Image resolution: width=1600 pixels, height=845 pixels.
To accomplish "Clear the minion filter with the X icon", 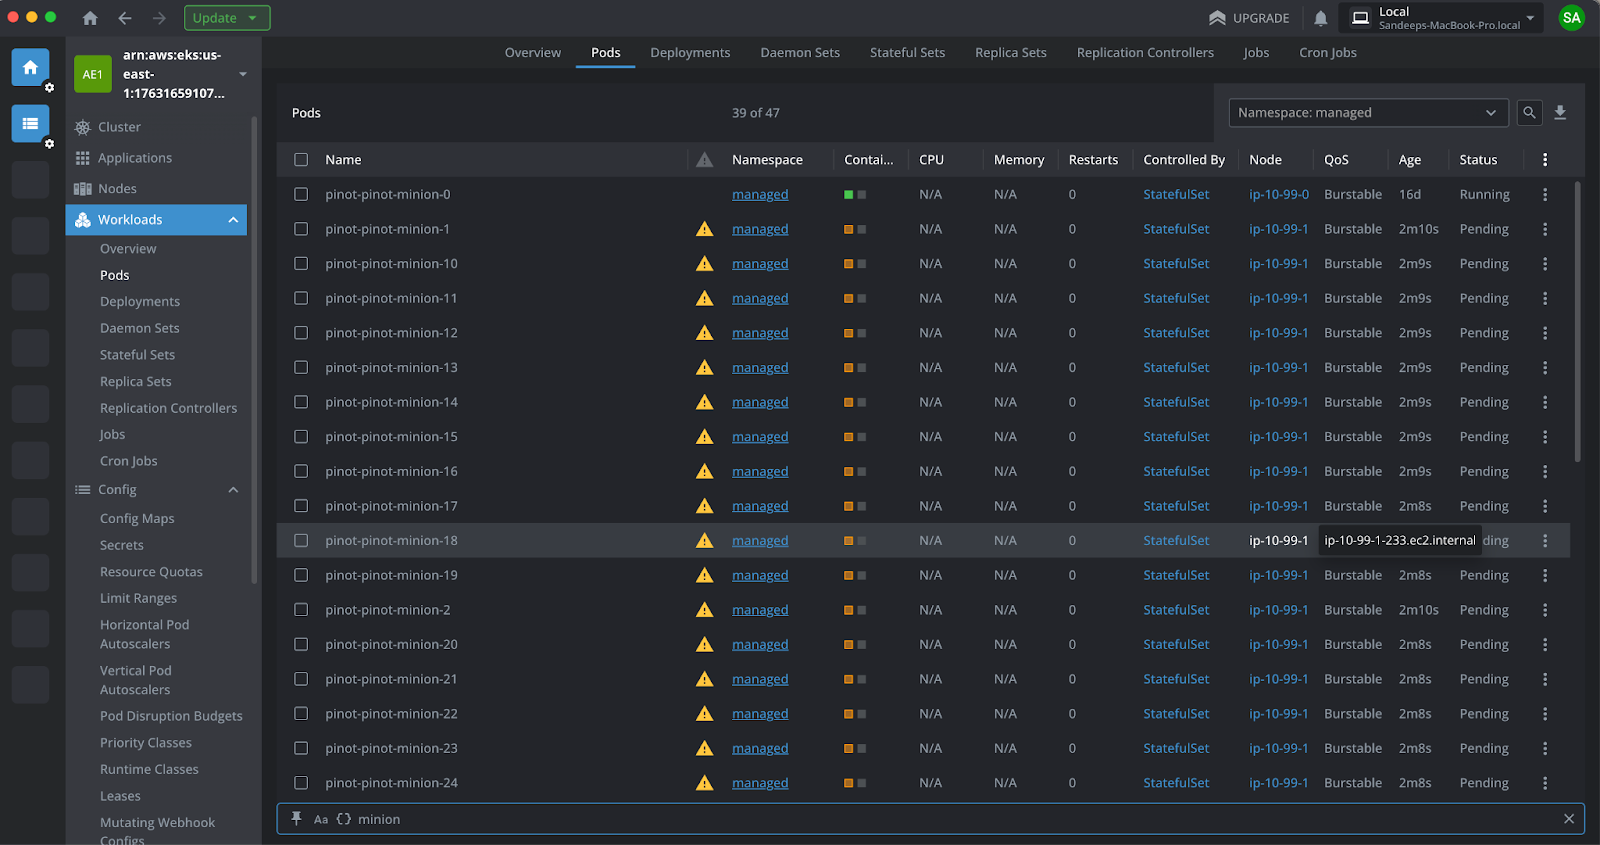I will [x=1568, y=819].
